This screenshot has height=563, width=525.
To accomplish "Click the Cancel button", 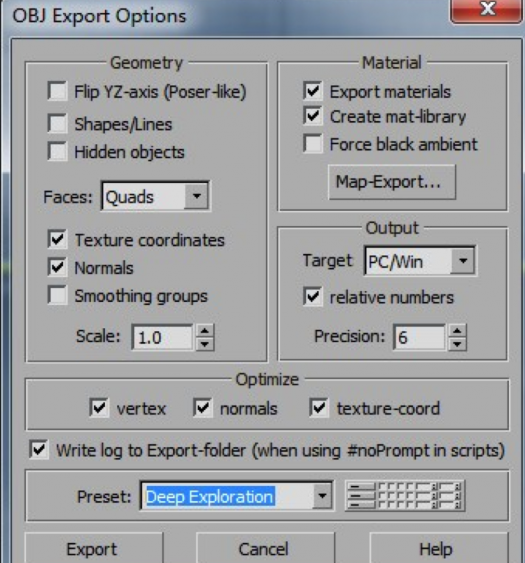I will (265, 548).
